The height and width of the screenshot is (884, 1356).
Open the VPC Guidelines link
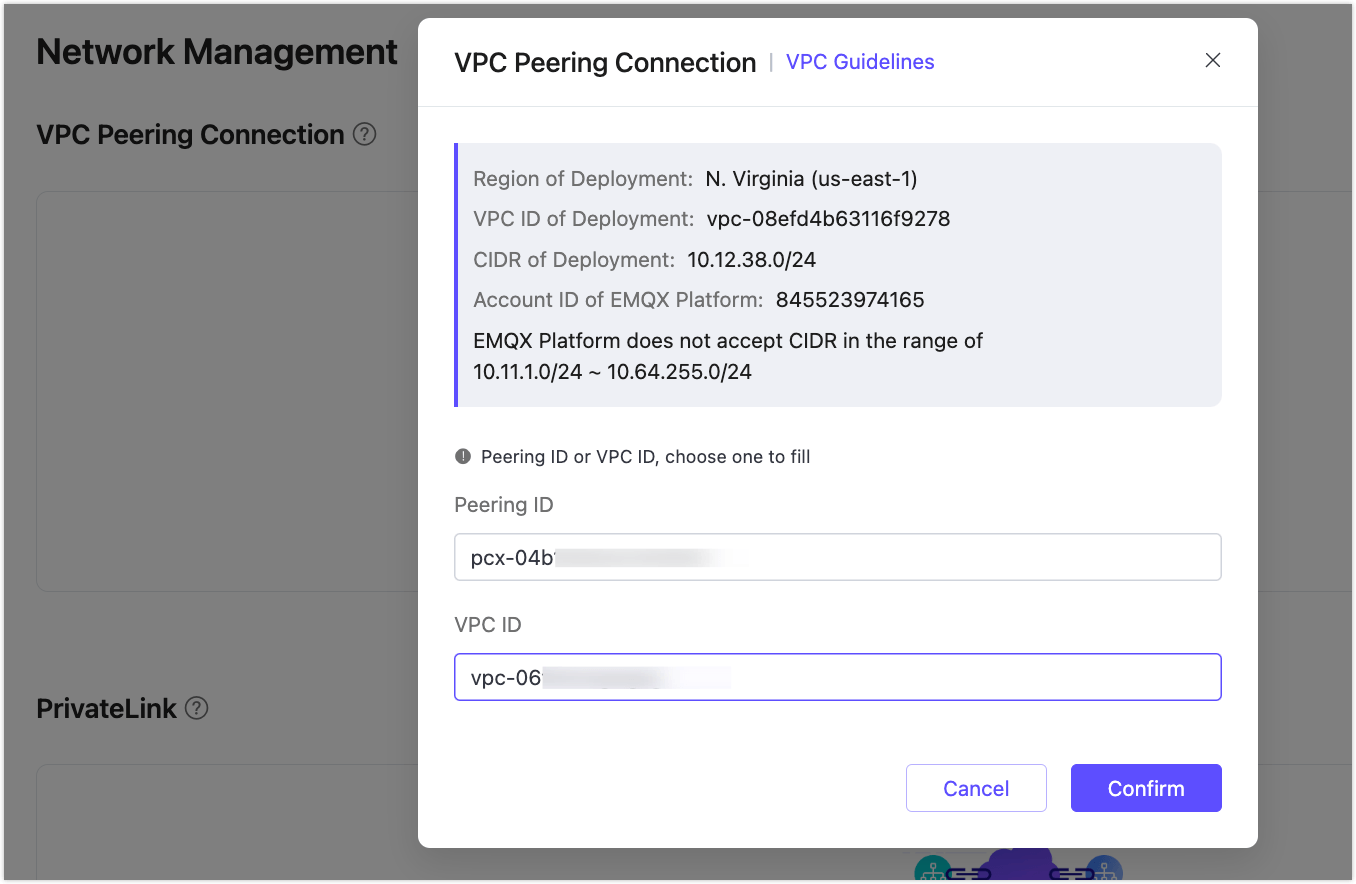859,61
